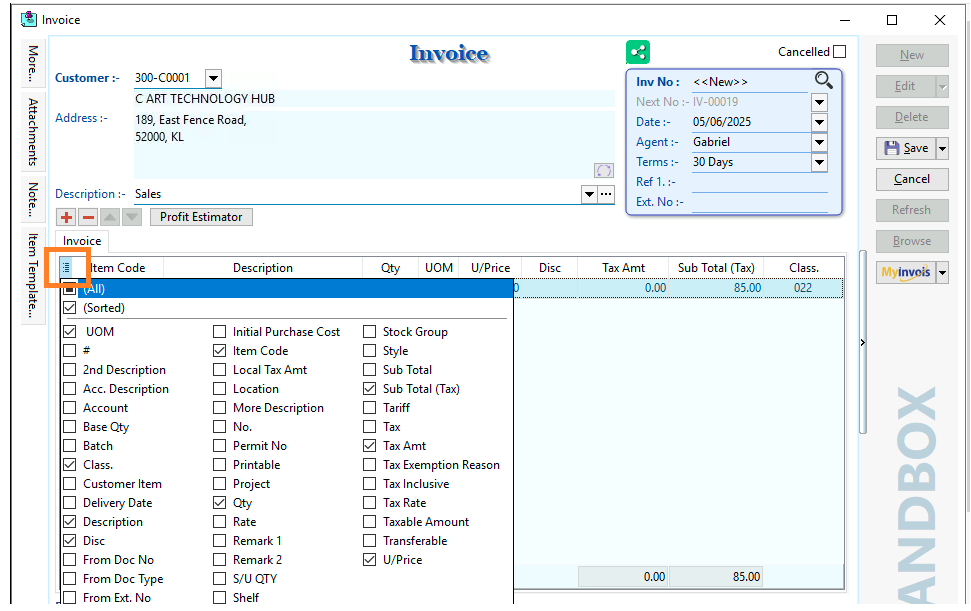The width and height of the screenshot is (971, 611).
Task: Switch to the Attachments side tab
Action: pyautogui.click(x=33, y=131)
